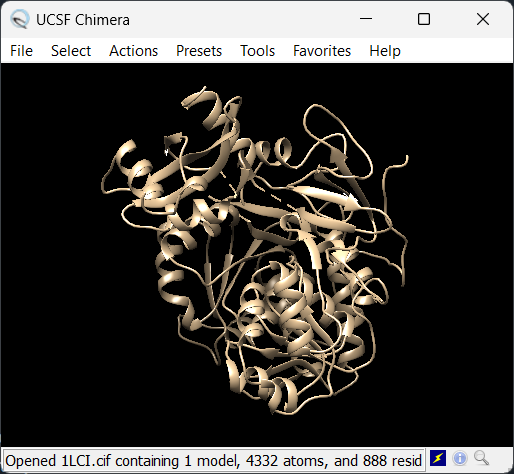Open the Presets menu
The height and width of the screenshot is (474, 514).
pos(199,51)
